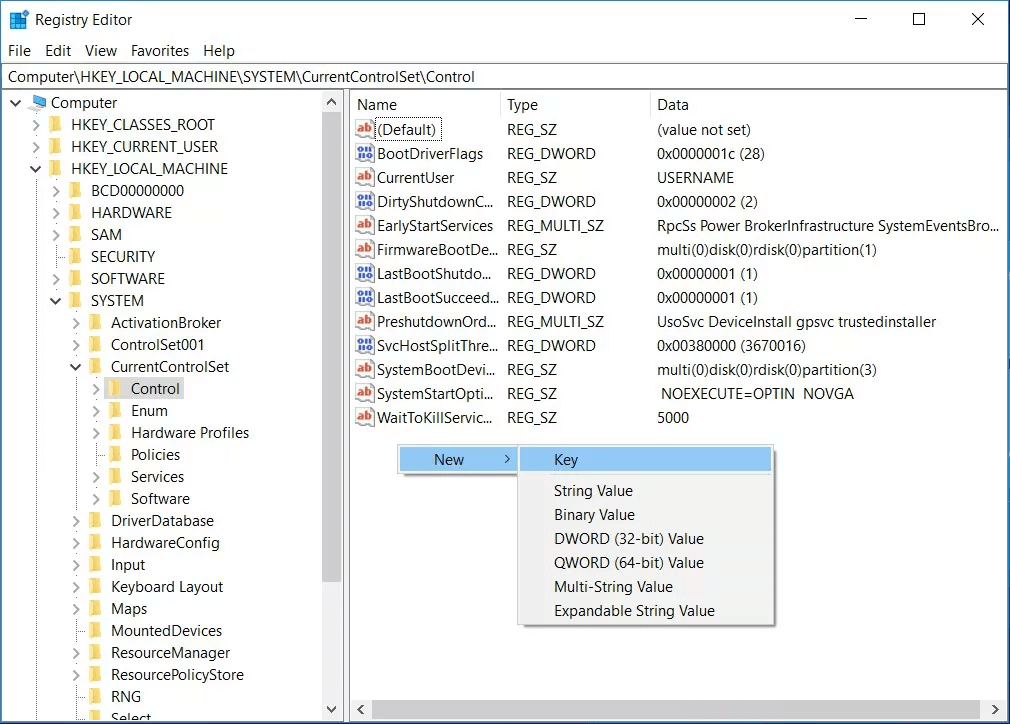
Task: Click the "ab" icon beside CurrentUser
Action: click(365, 177)
